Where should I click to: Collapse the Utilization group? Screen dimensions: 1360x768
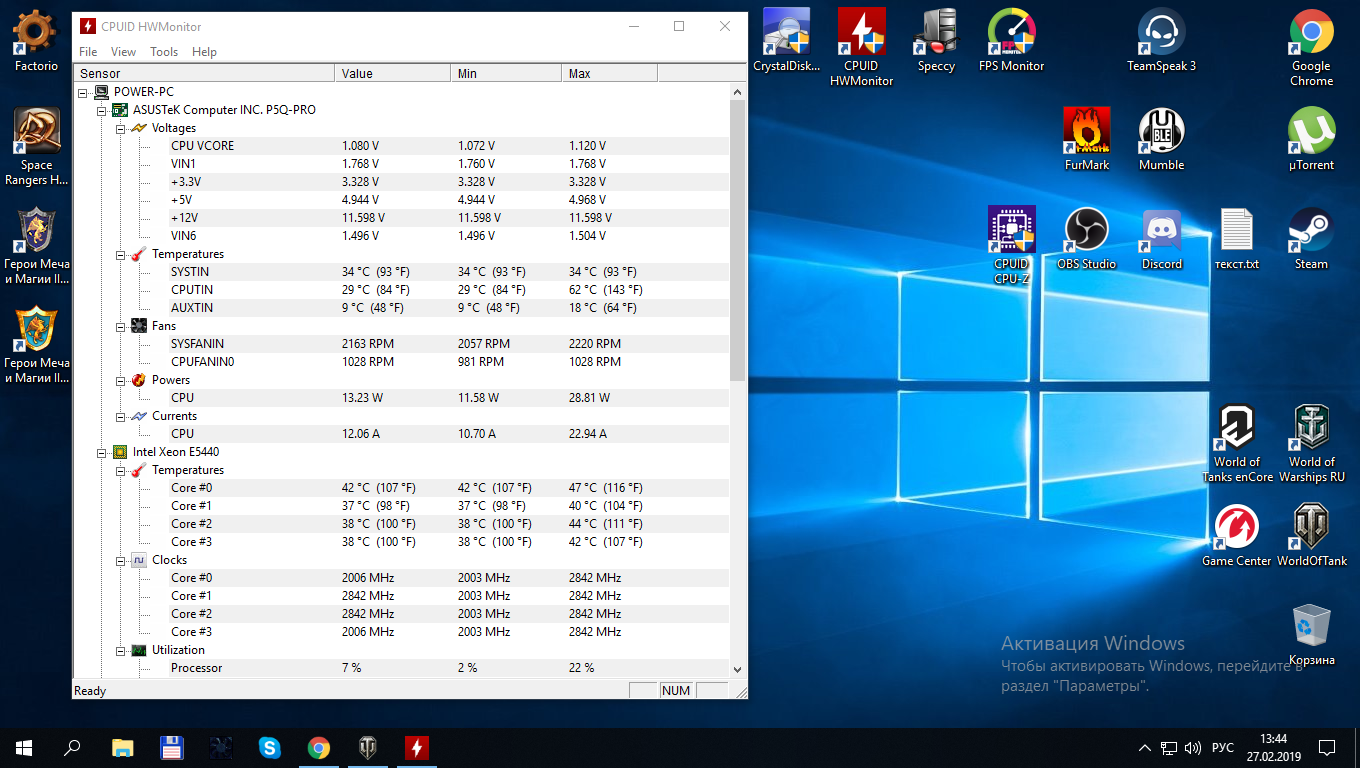pyautogui.click(x=120, y=650)
